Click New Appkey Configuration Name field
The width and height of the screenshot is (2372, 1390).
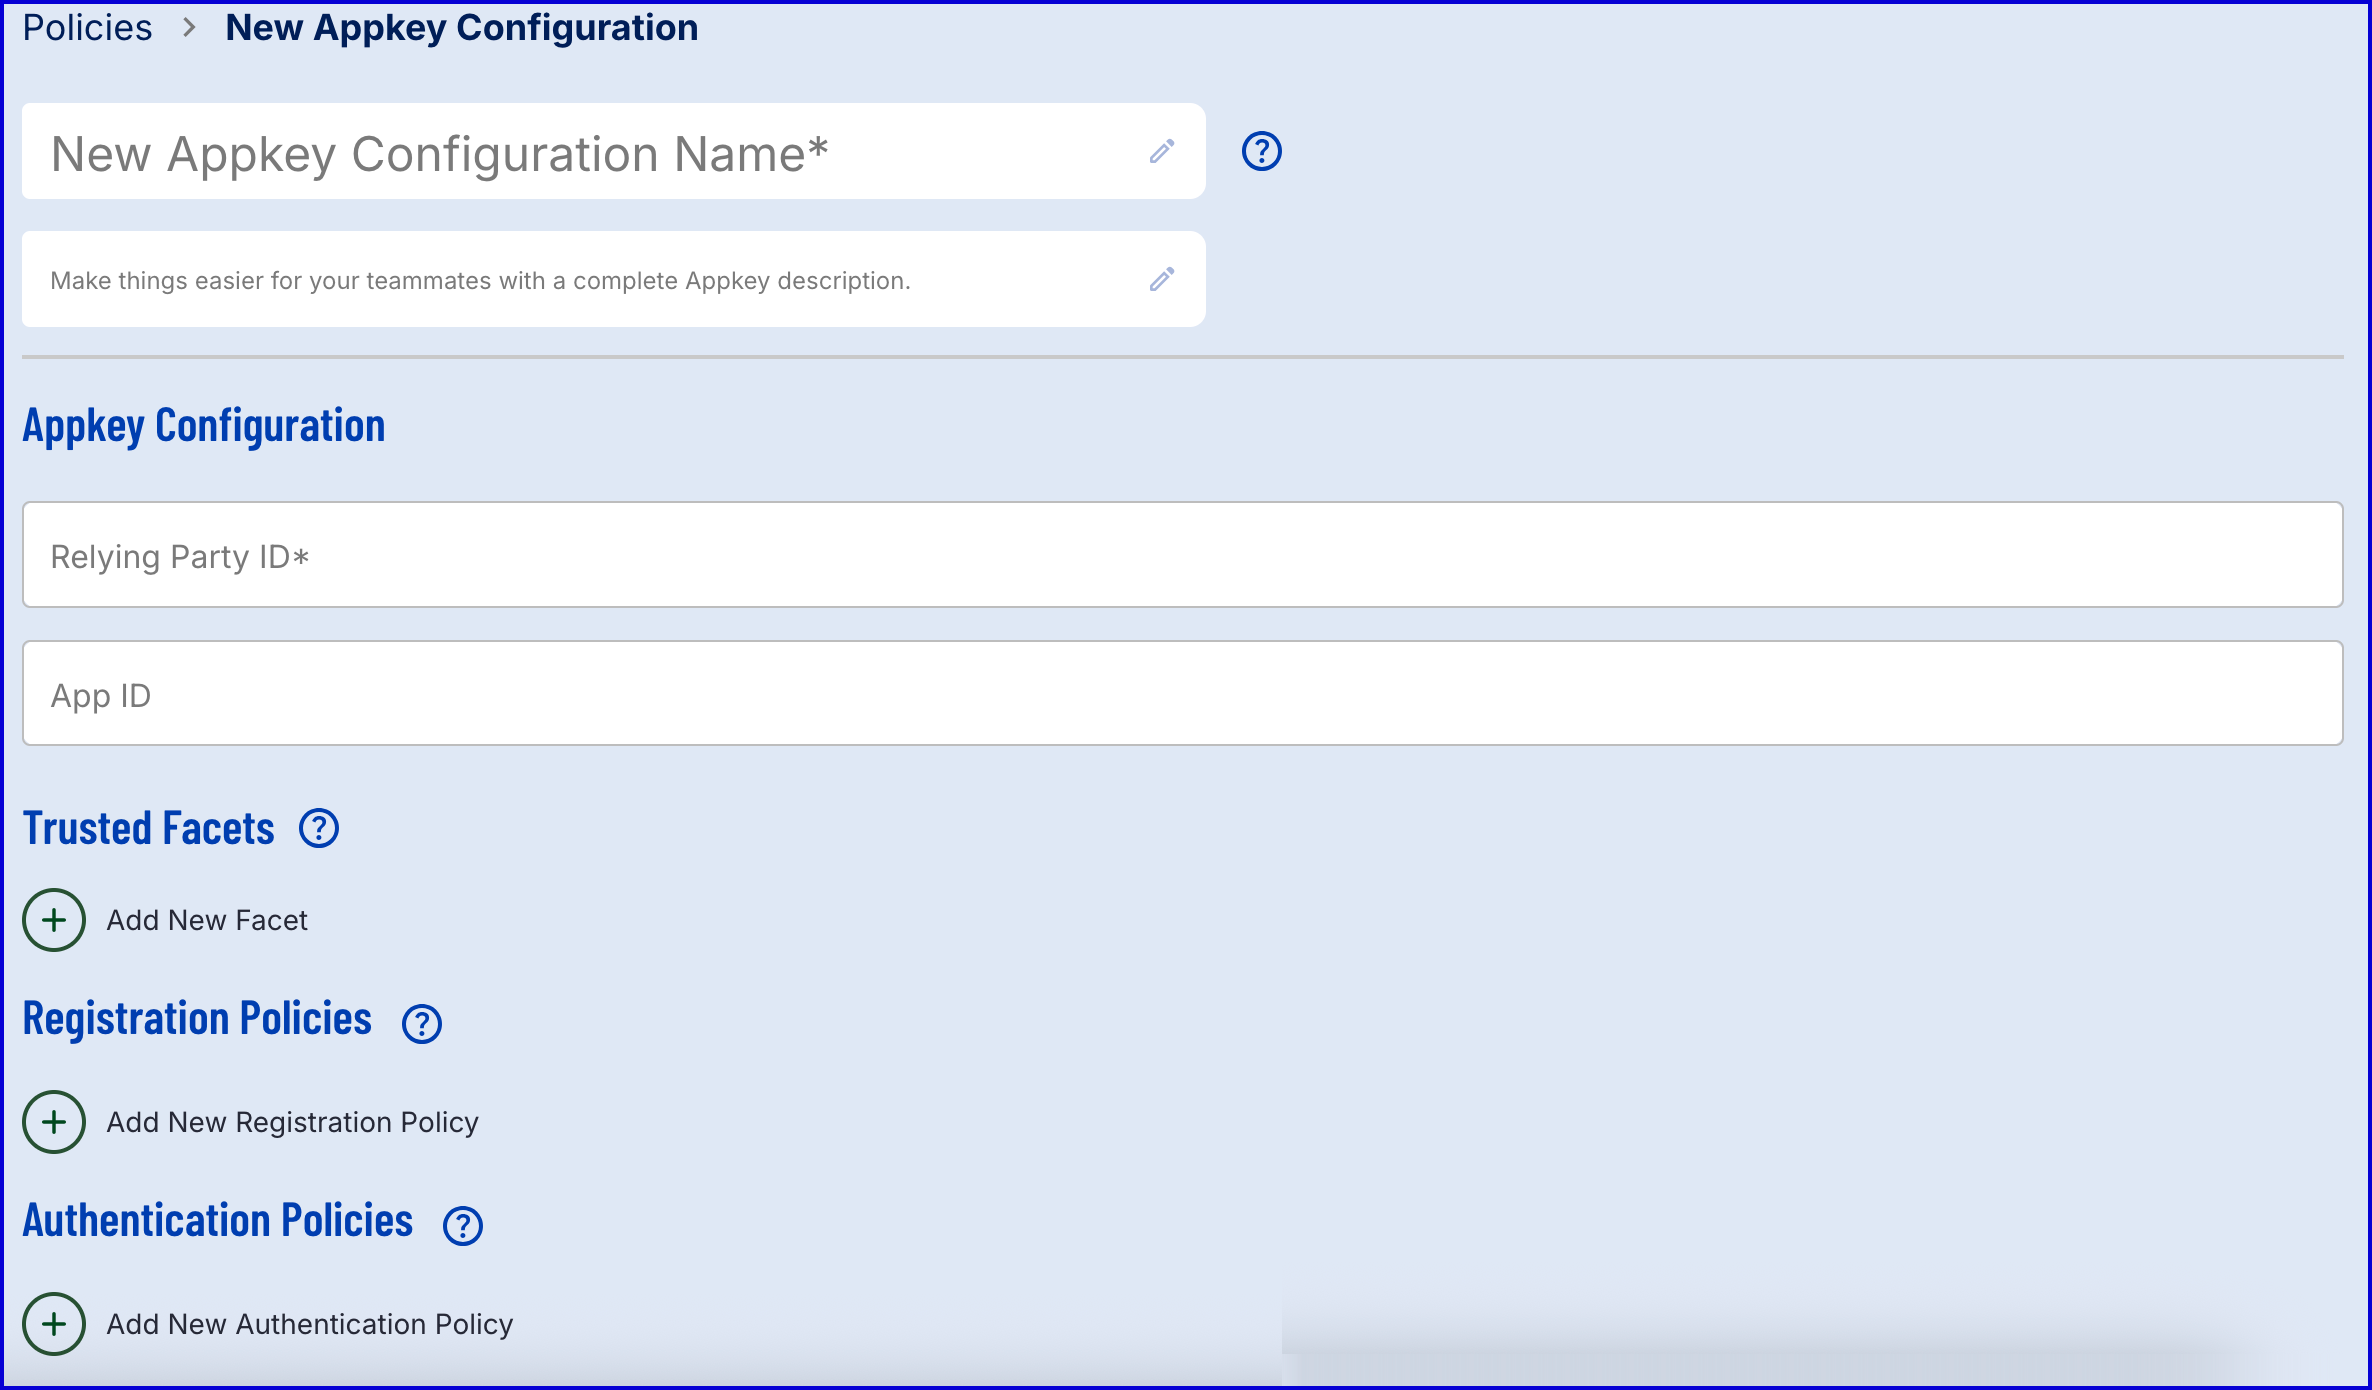point(580,152)
